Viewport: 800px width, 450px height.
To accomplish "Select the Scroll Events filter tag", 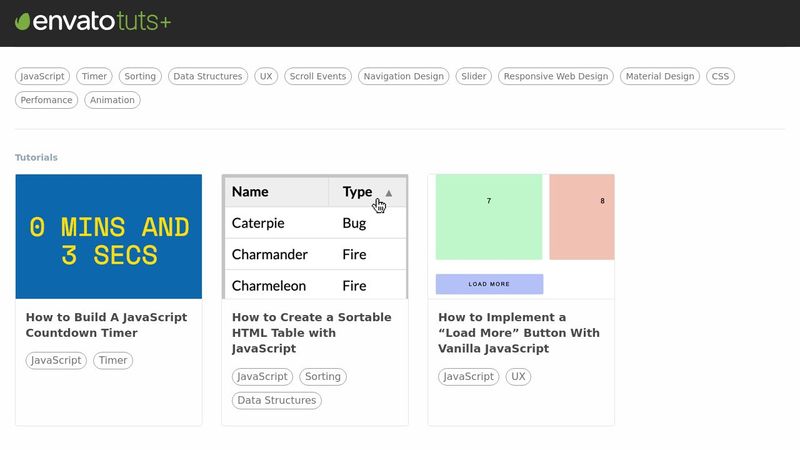I will pos(318,76).
